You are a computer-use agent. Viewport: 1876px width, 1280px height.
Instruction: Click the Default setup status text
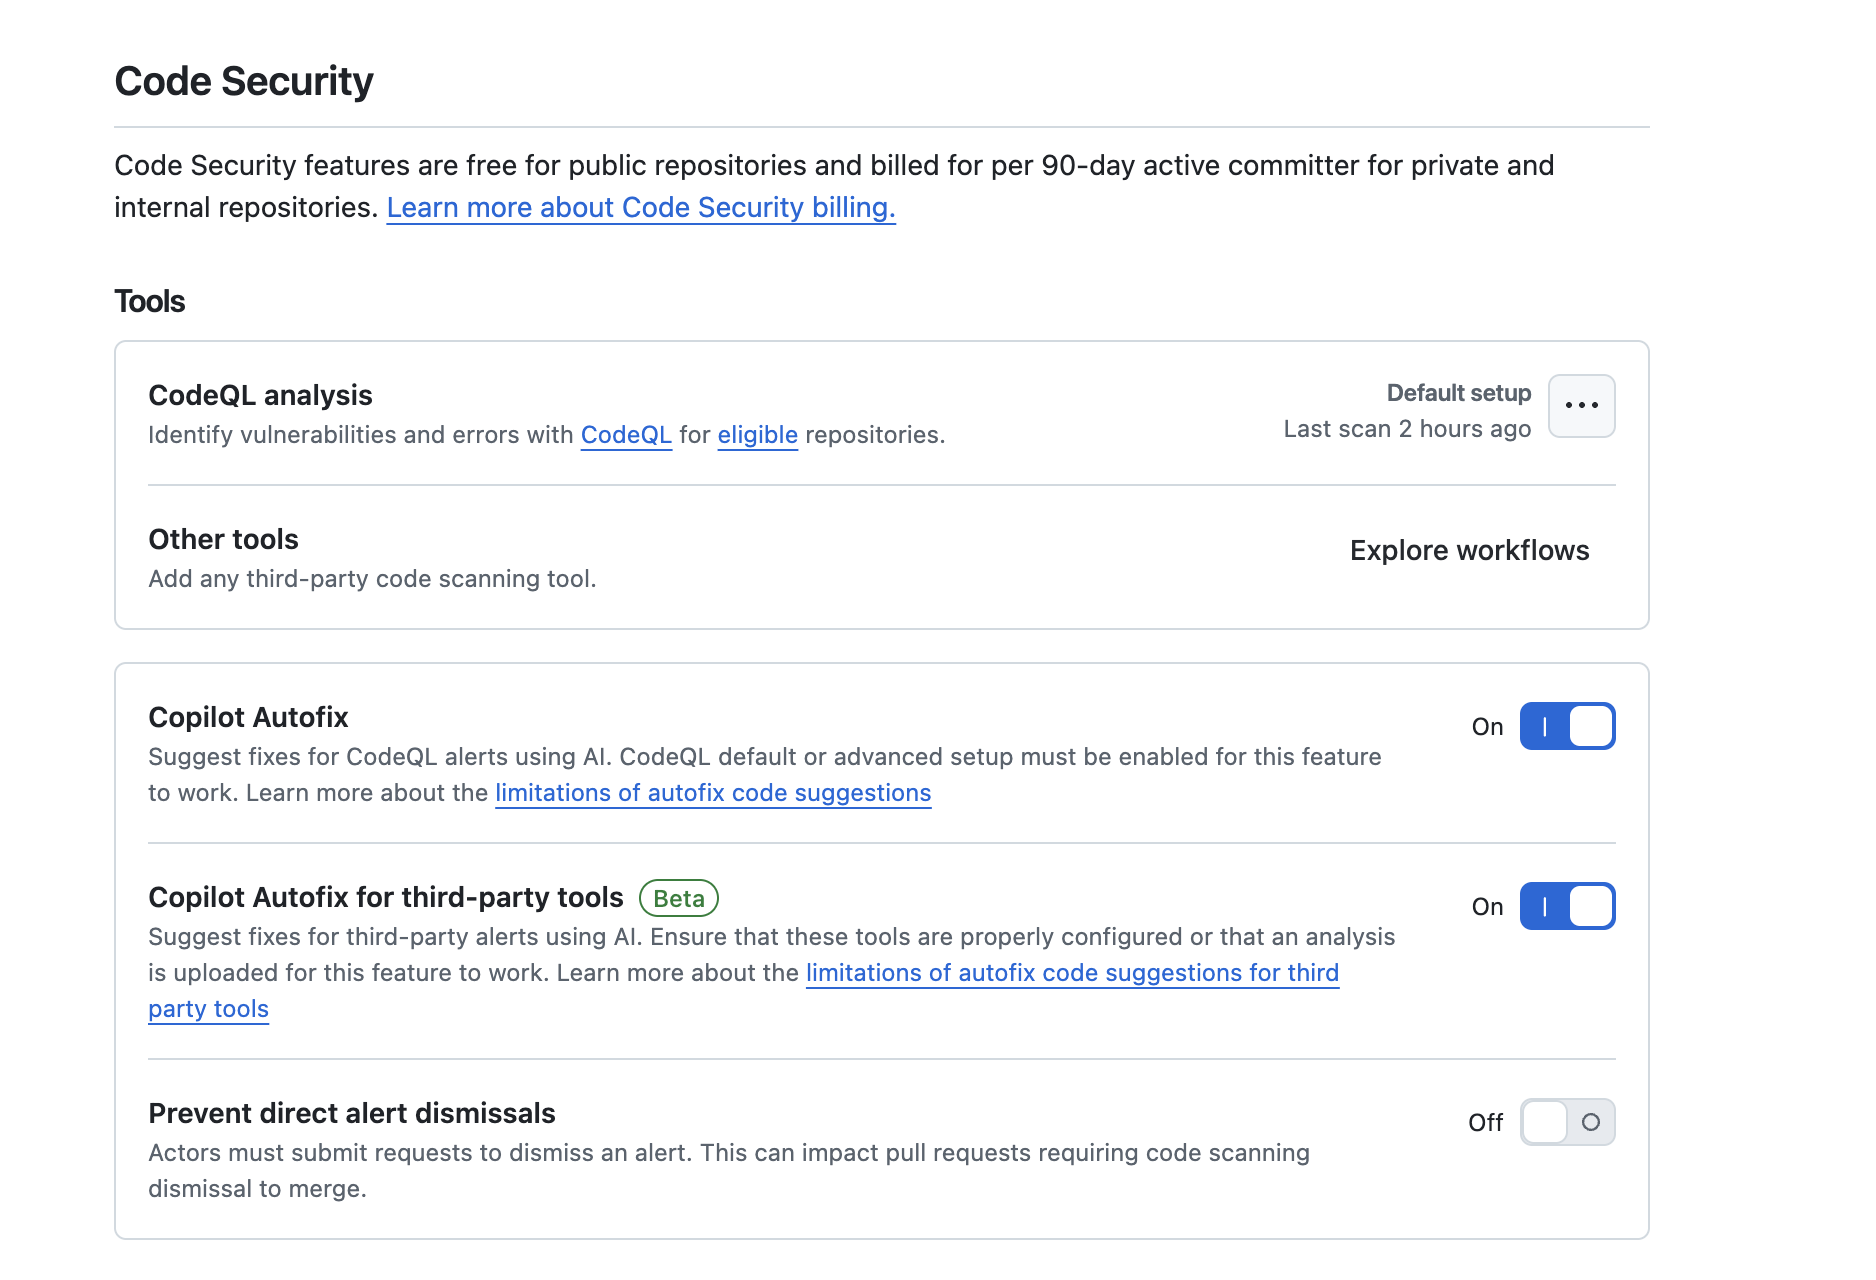[x=1458, y=393]
